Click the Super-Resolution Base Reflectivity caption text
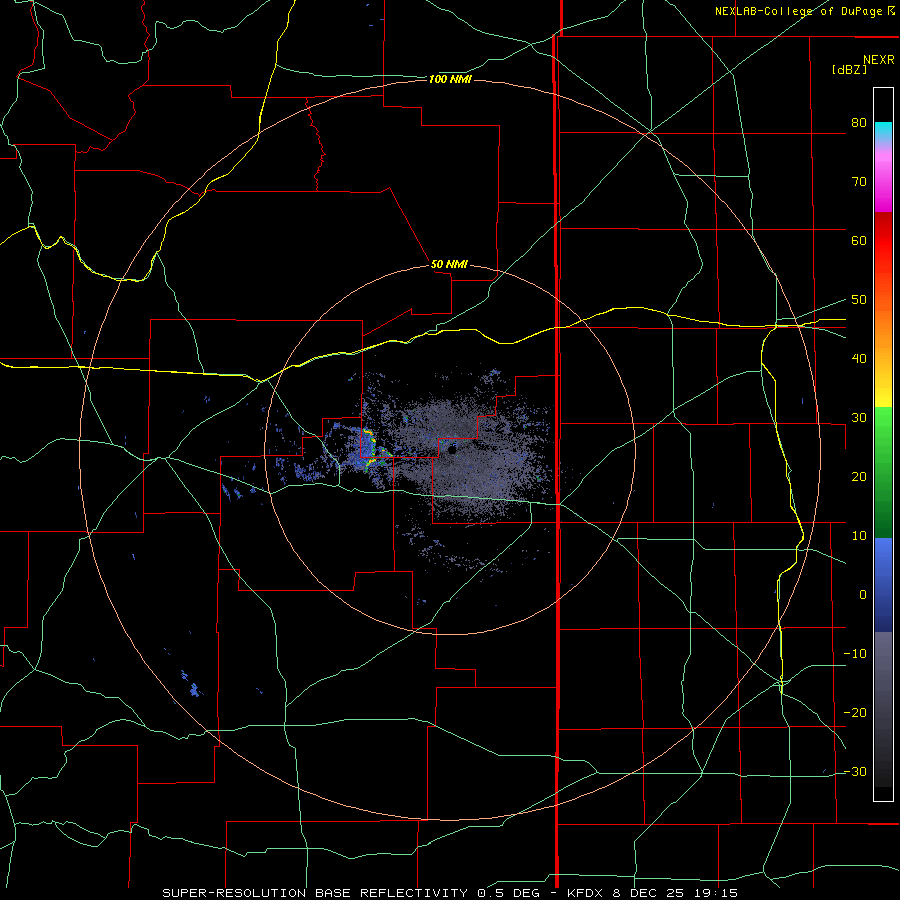Viewport: 900px width, 900px height. pos(315,893)
